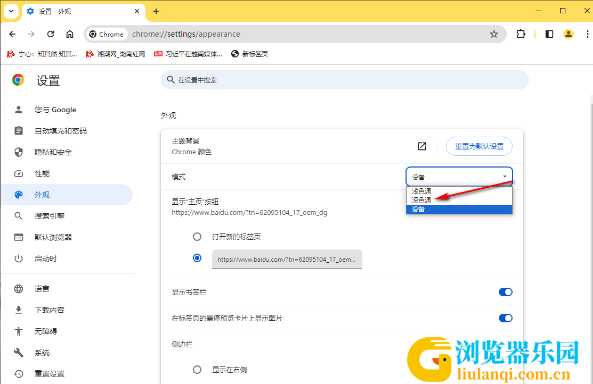Viewport: 593px width, 384px height.
Task: Open theme in Chrome Web Store icon
Action: click(422, 146)
